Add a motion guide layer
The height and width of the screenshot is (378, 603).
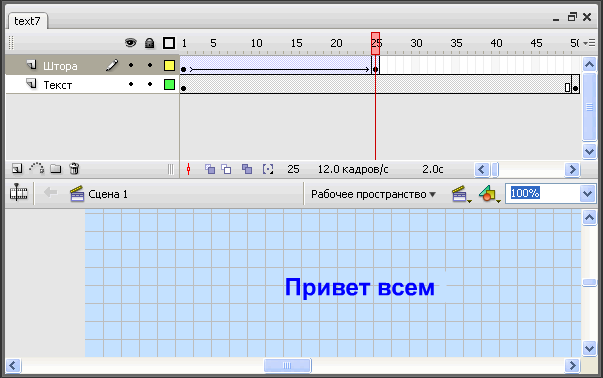37,168
